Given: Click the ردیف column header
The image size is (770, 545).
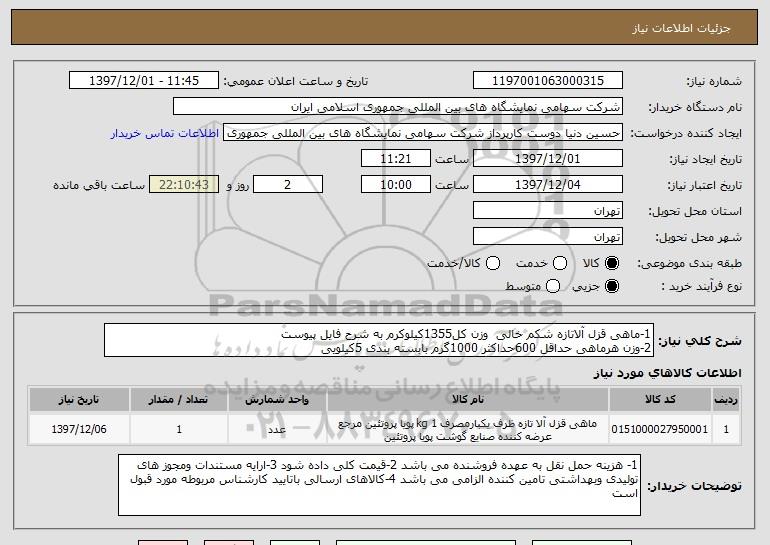Looking at the screenshot, I should (726, 400).
